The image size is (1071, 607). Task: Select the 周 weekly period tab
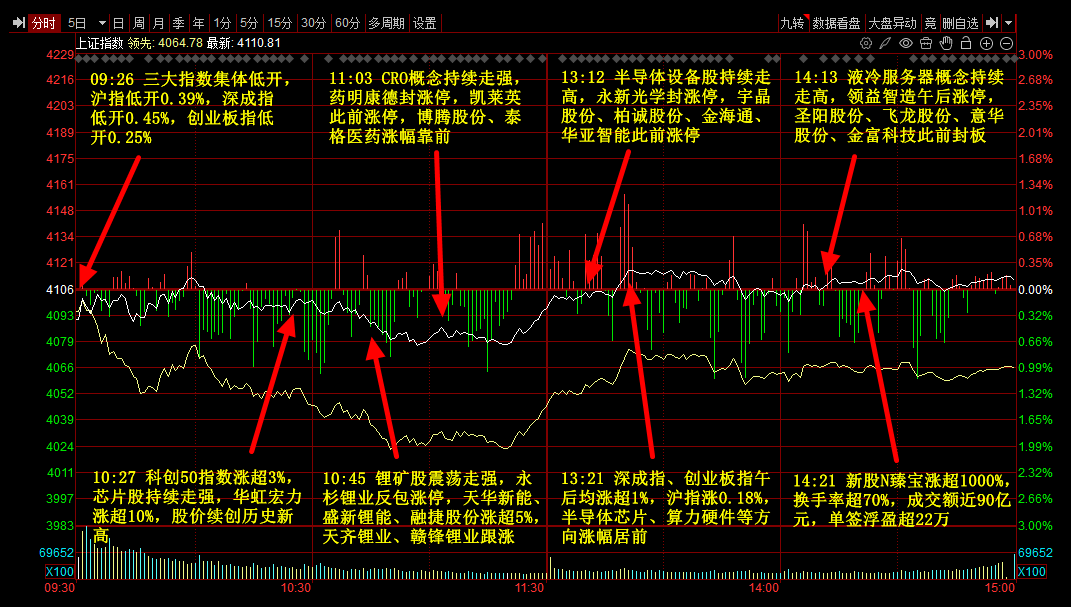coord(139,23)
